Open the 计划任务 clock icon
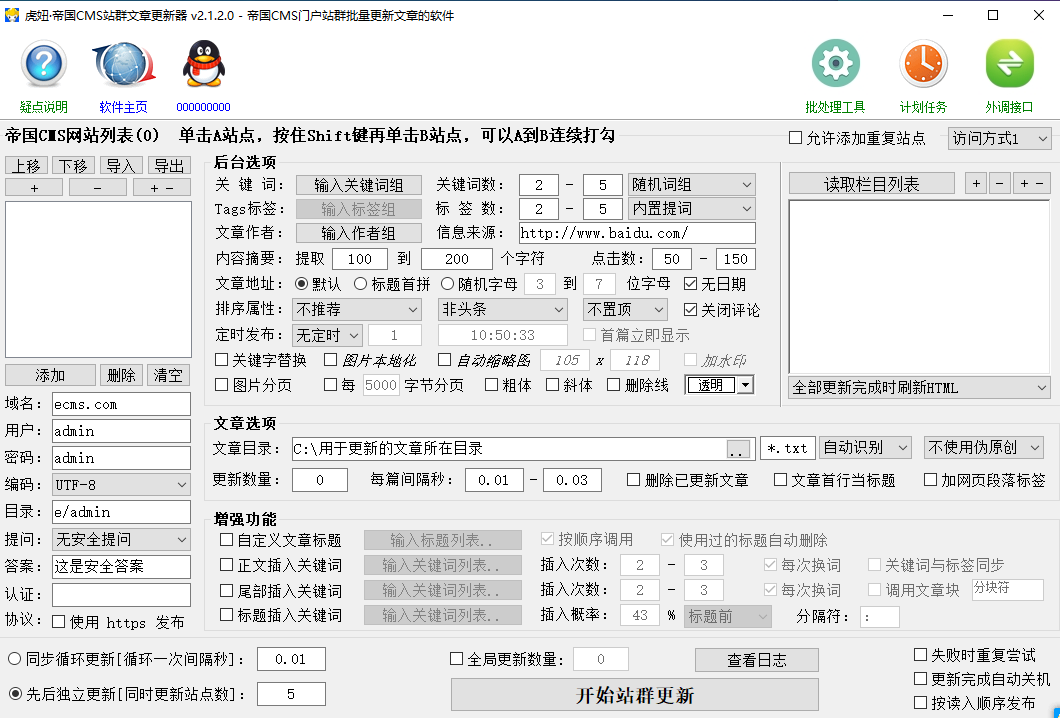Image resolution: width=1060 pixels, height=718 pixels. pos(923,64)
